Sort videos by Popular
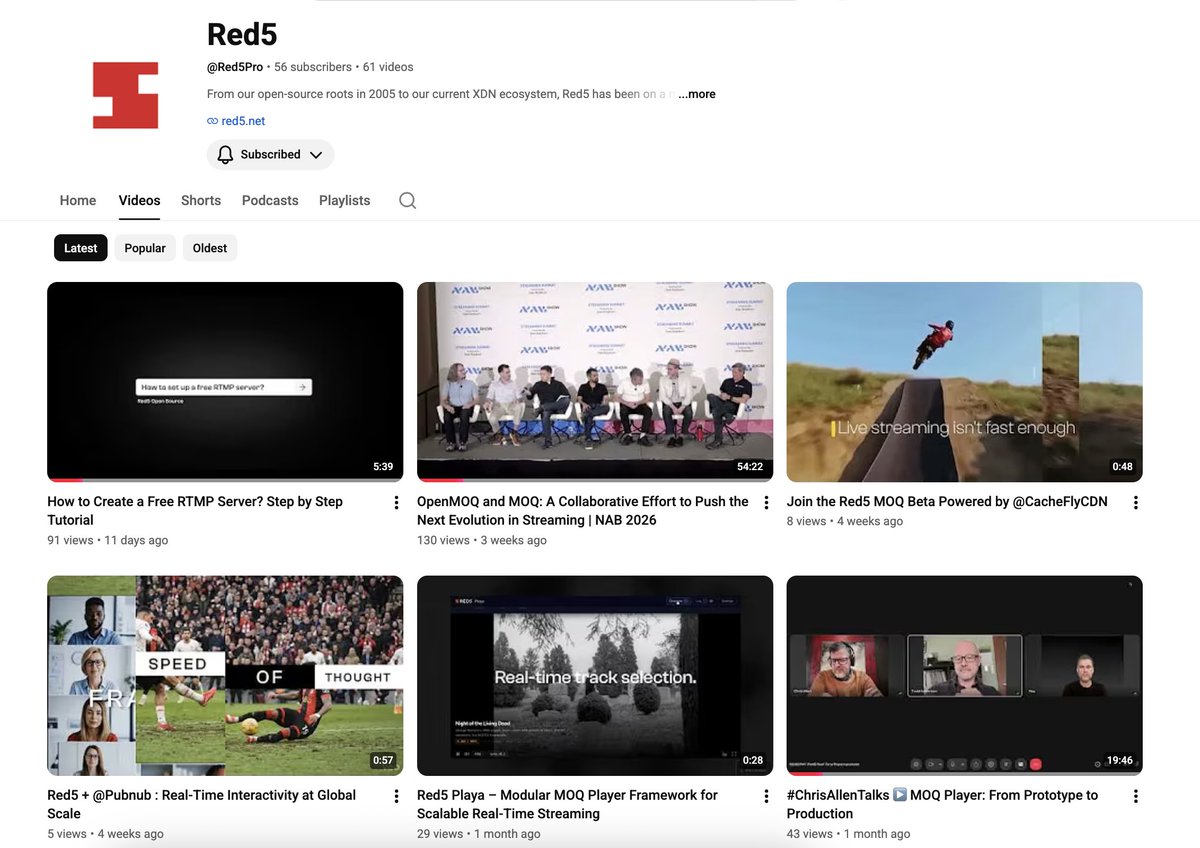The width and height of the screenshot is (1200, 848). [145, 248]
